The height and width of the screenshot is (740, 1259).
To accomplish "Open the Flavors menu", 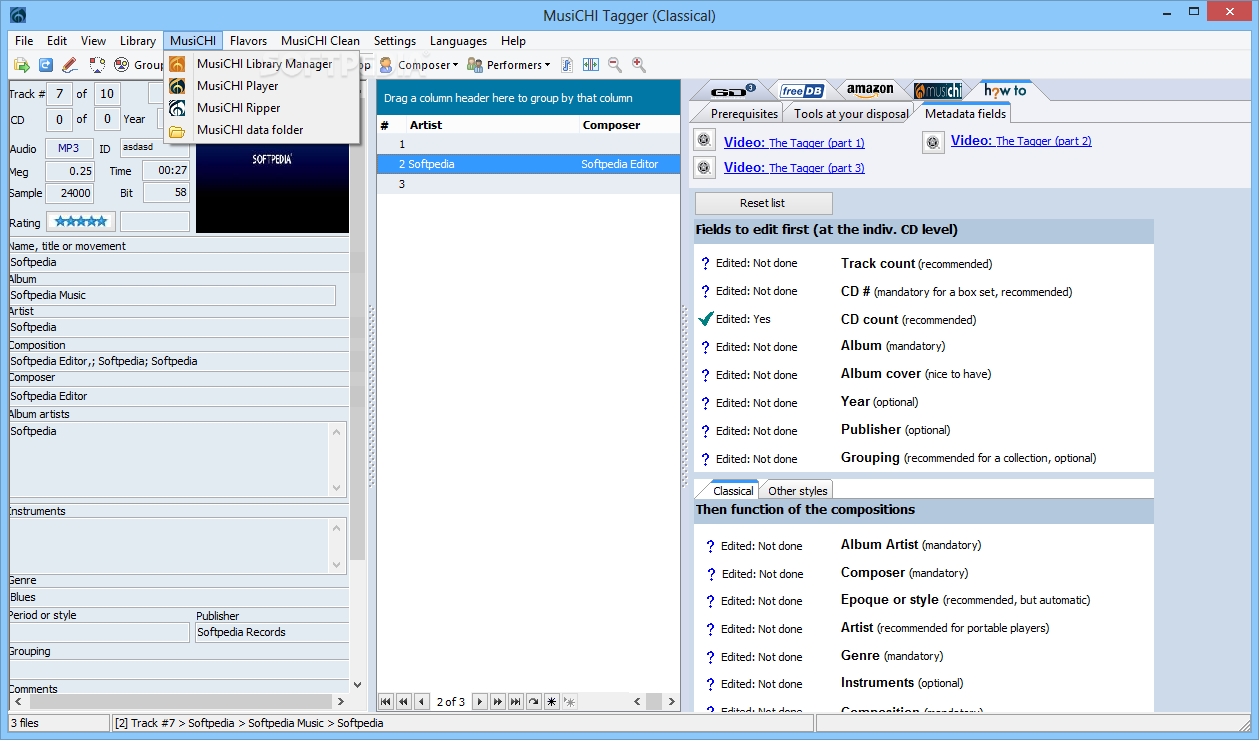I will [x=249, y=41].
